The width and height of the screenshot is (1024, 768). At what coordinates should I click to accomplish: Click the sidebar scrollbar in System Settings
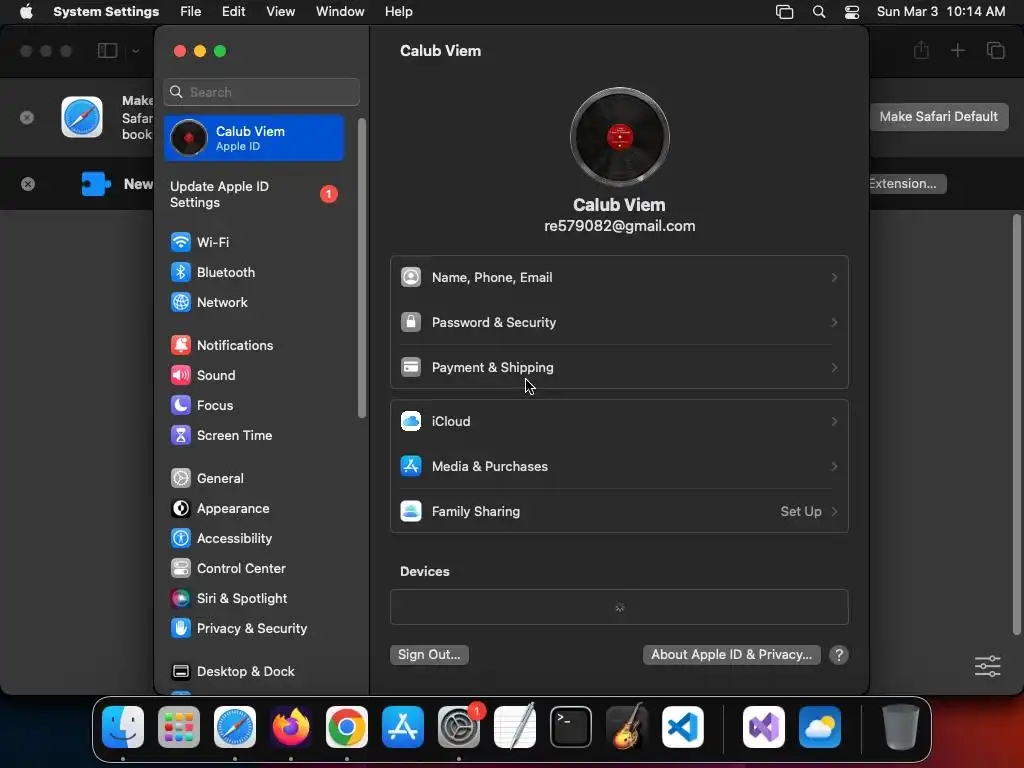362,268
